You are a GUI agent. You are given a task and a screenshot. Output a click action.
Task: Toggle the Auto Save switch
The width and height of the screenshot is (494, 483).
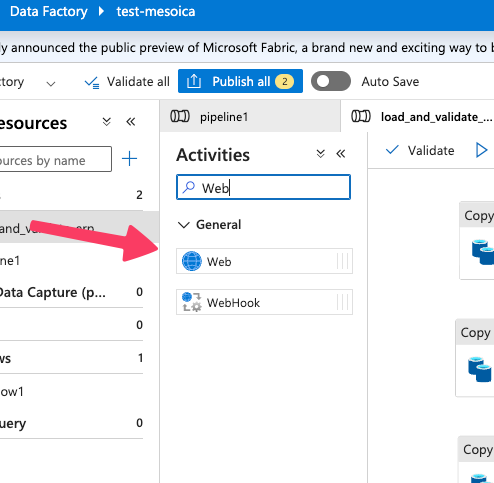coord(331,81)
